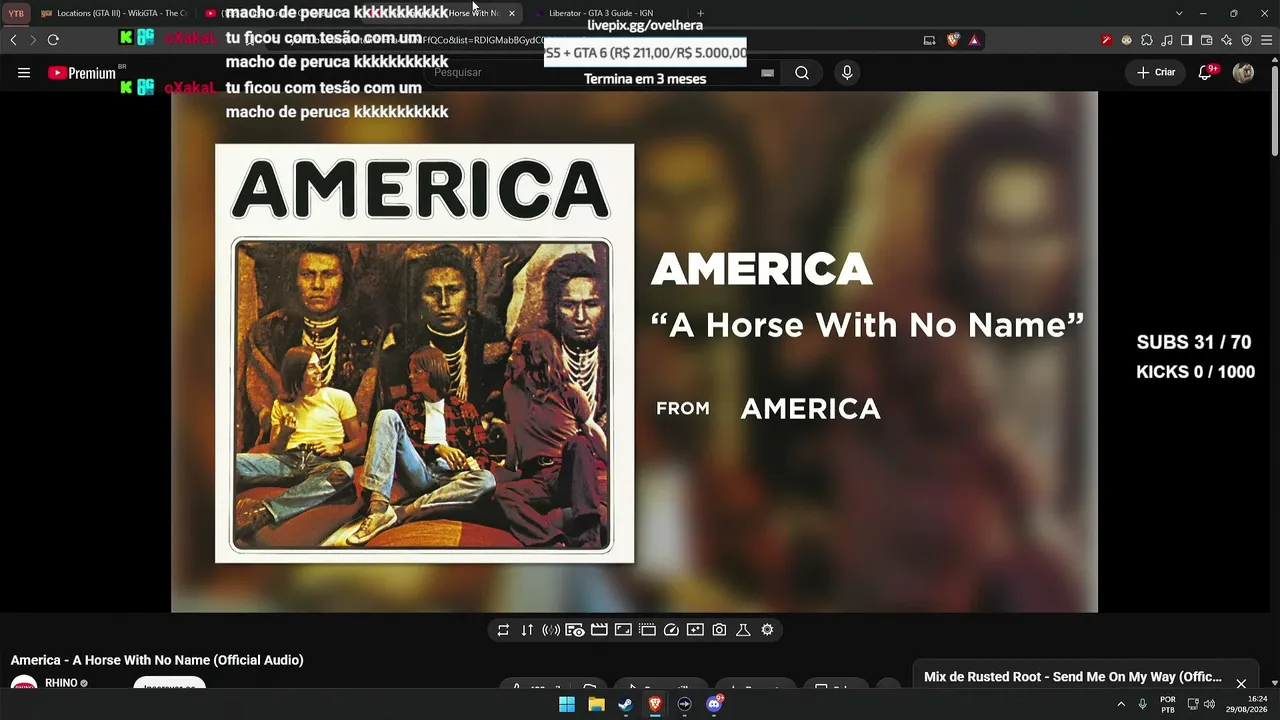Open File Explorer from taskbar

[x=596, y=704]
